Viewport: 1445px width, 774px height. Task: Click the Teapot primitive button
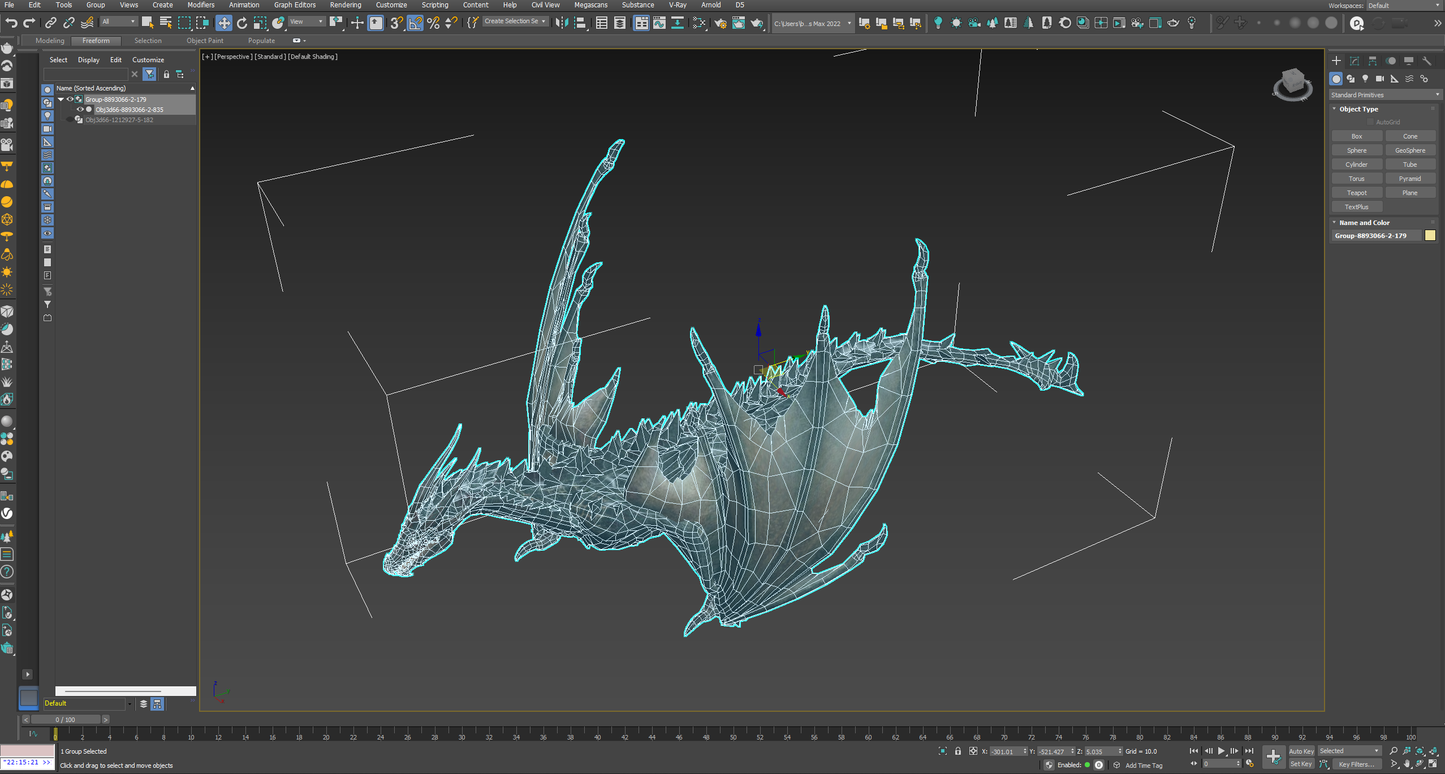[x=1357, y=192]
